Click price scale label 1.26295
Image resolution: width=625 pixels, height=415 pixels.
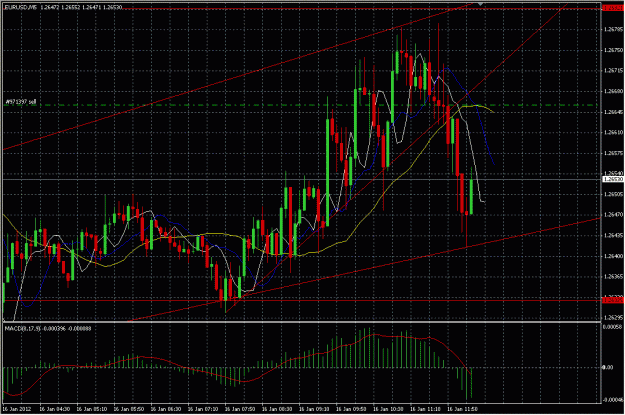613,318
